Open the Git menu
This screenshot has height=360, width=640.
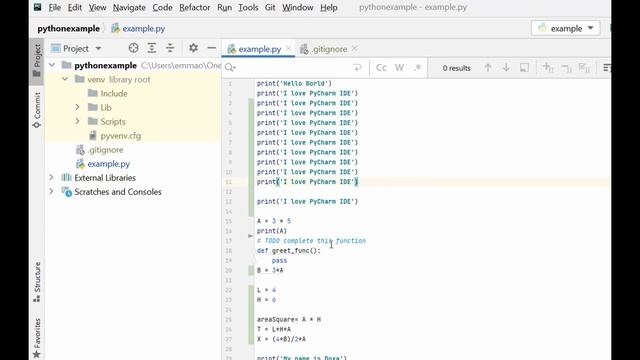tap(270, 7)
